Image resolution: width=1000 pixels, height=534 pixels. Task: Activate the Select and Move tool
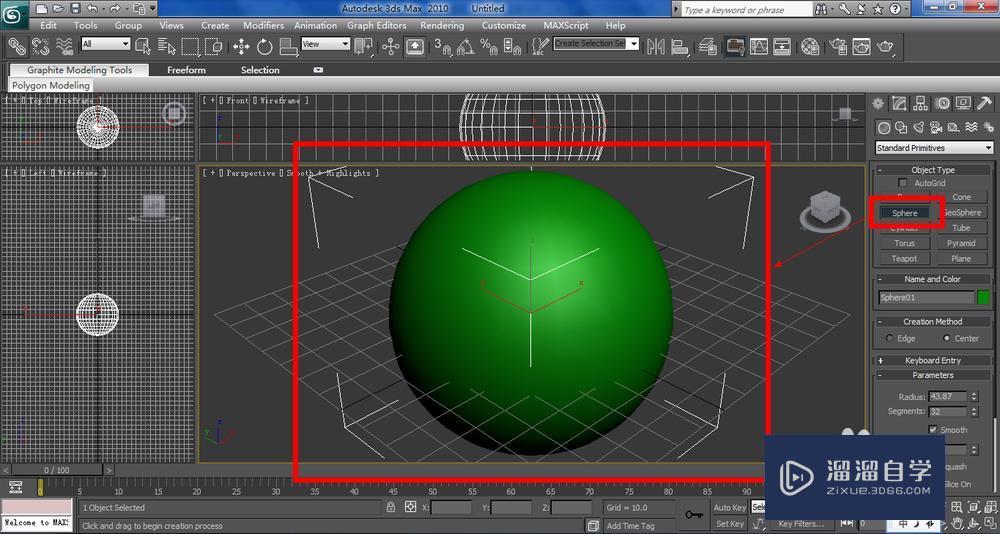tap(241, 46)
